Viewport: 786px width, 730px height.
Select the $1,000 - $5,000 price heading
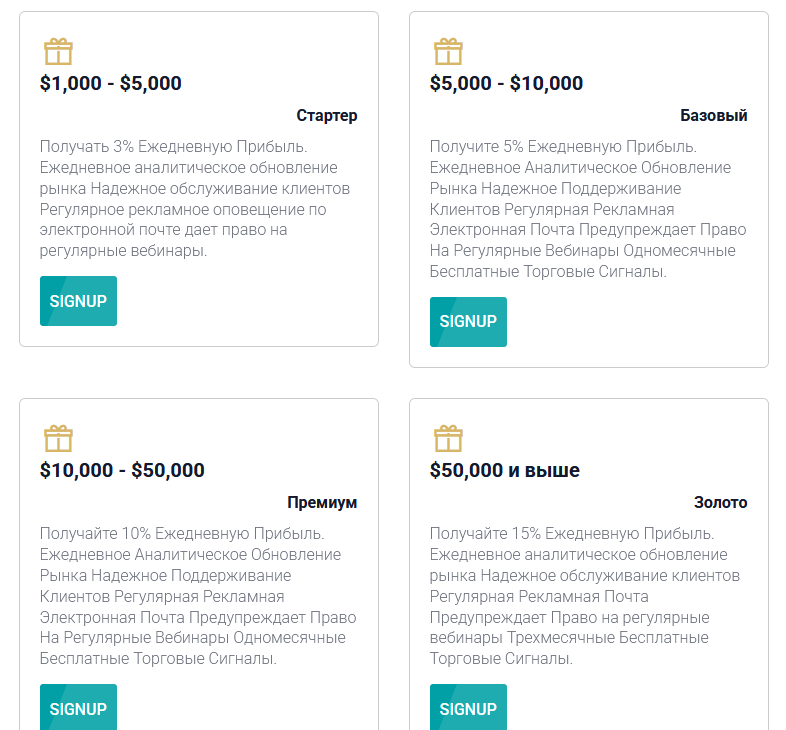point(111,83)
